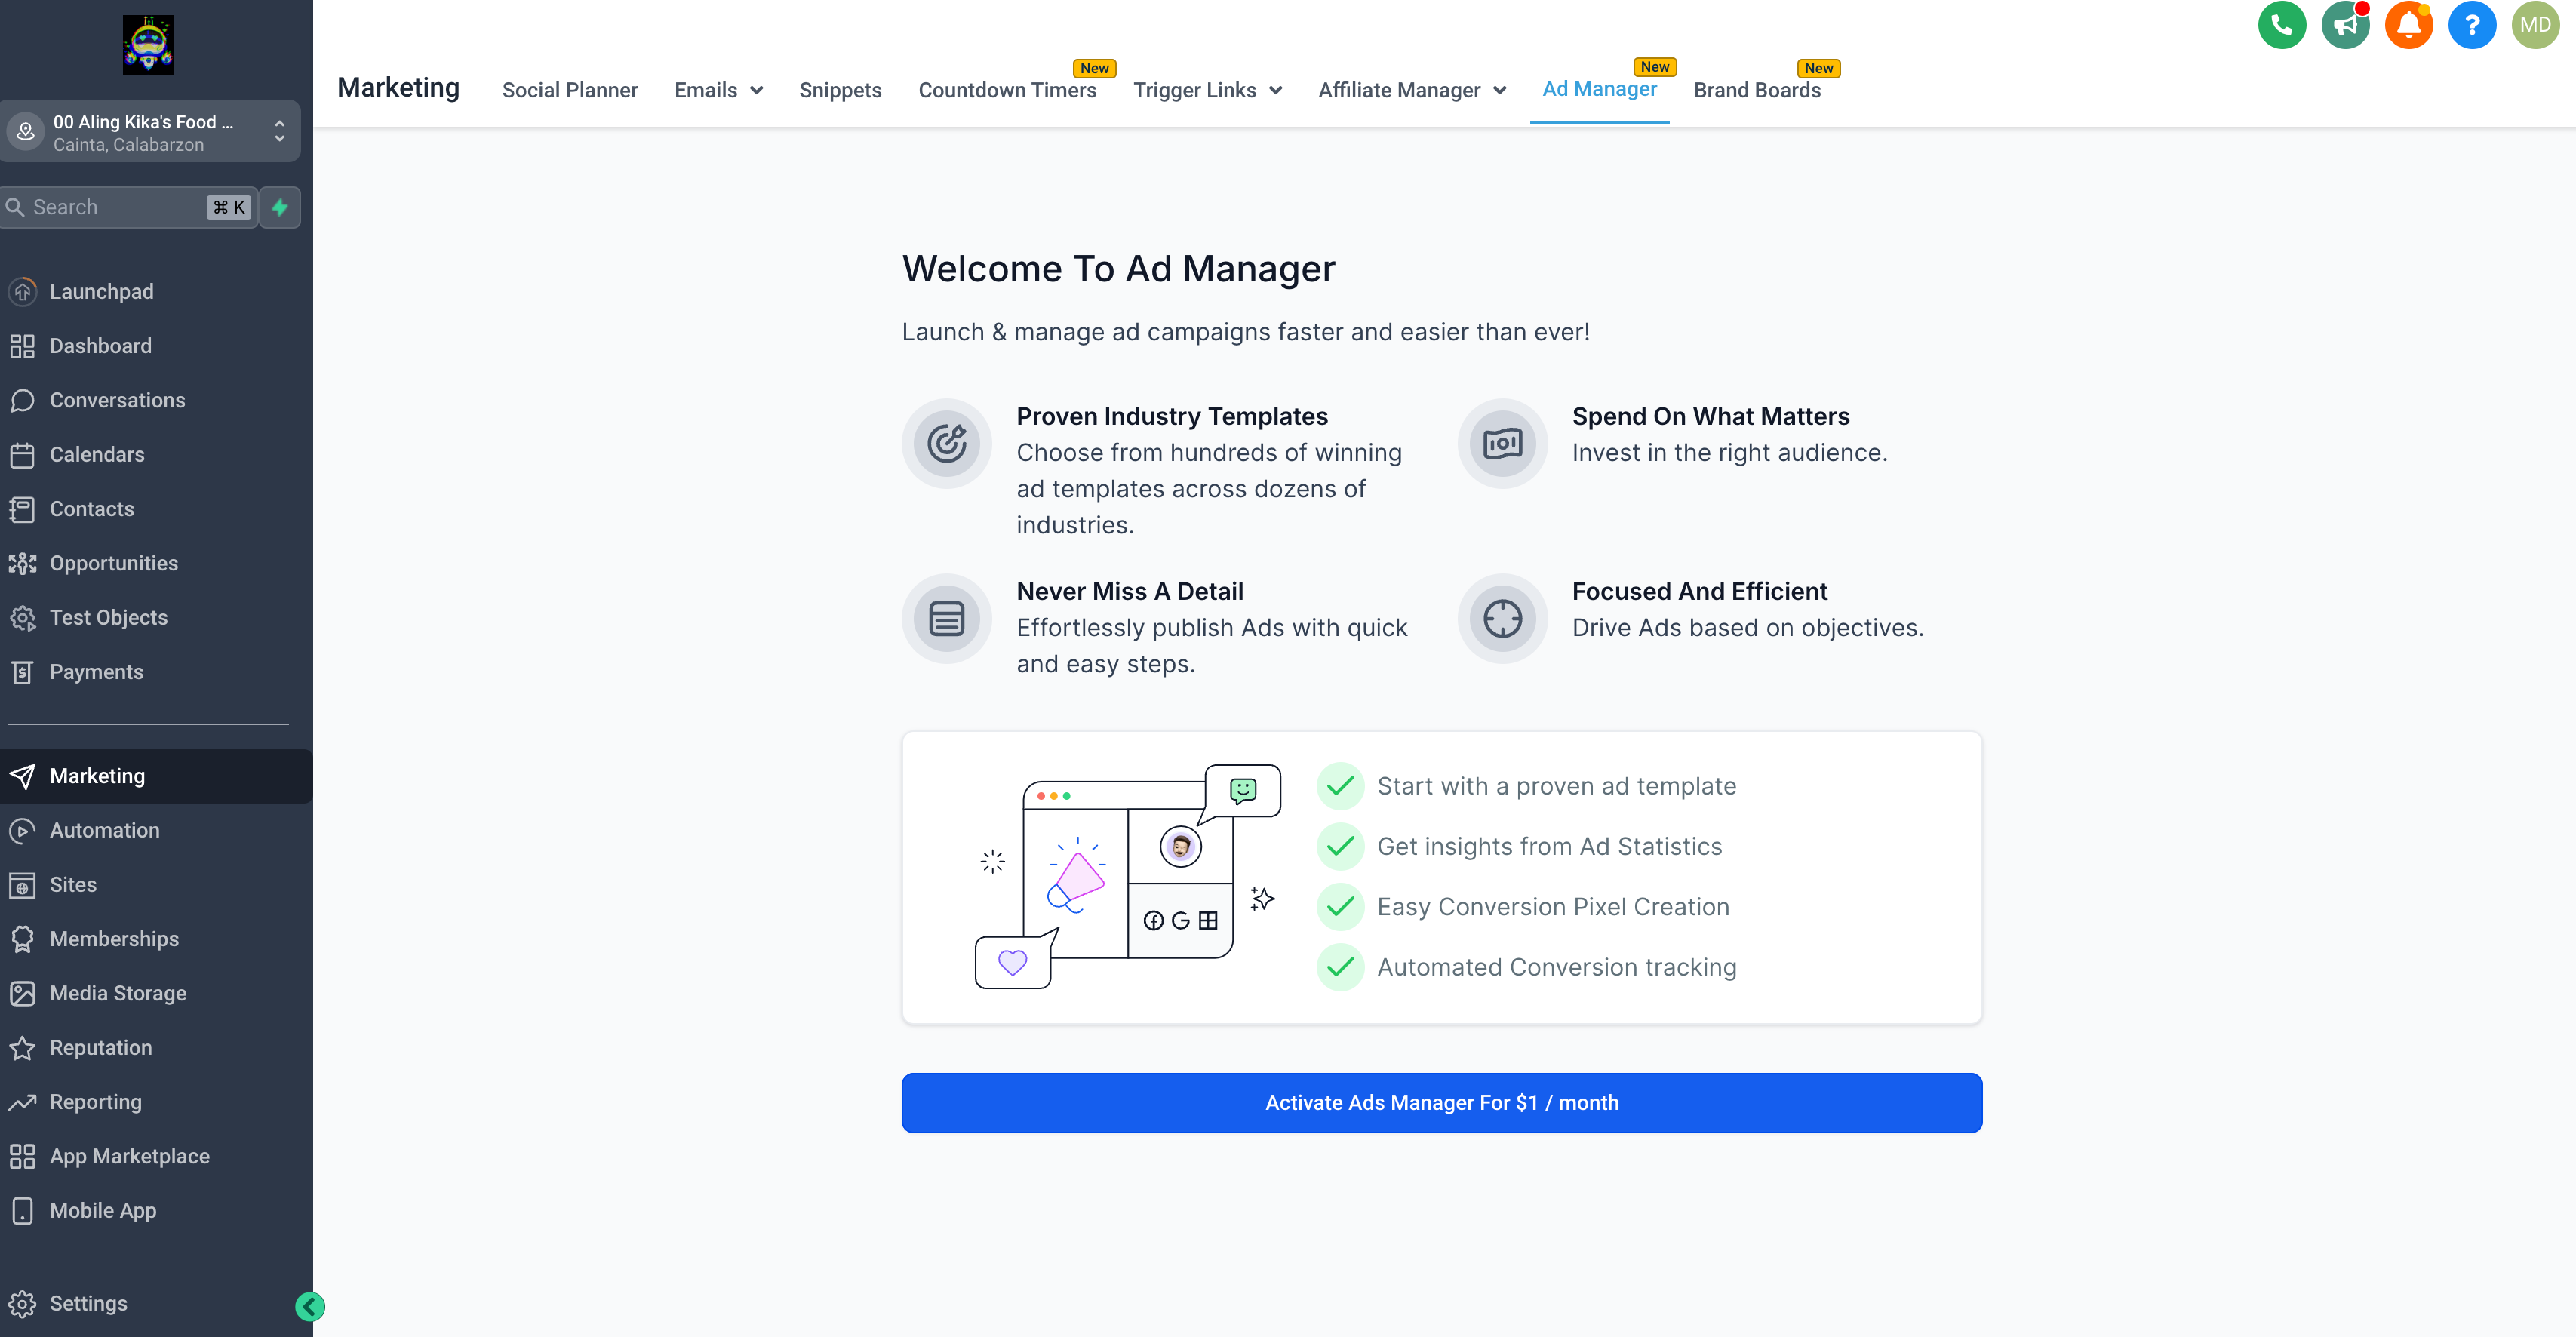This screenshot has height=1337, width=2576.
Task: Open the MD user avatar
Action: coord(2535,25)
